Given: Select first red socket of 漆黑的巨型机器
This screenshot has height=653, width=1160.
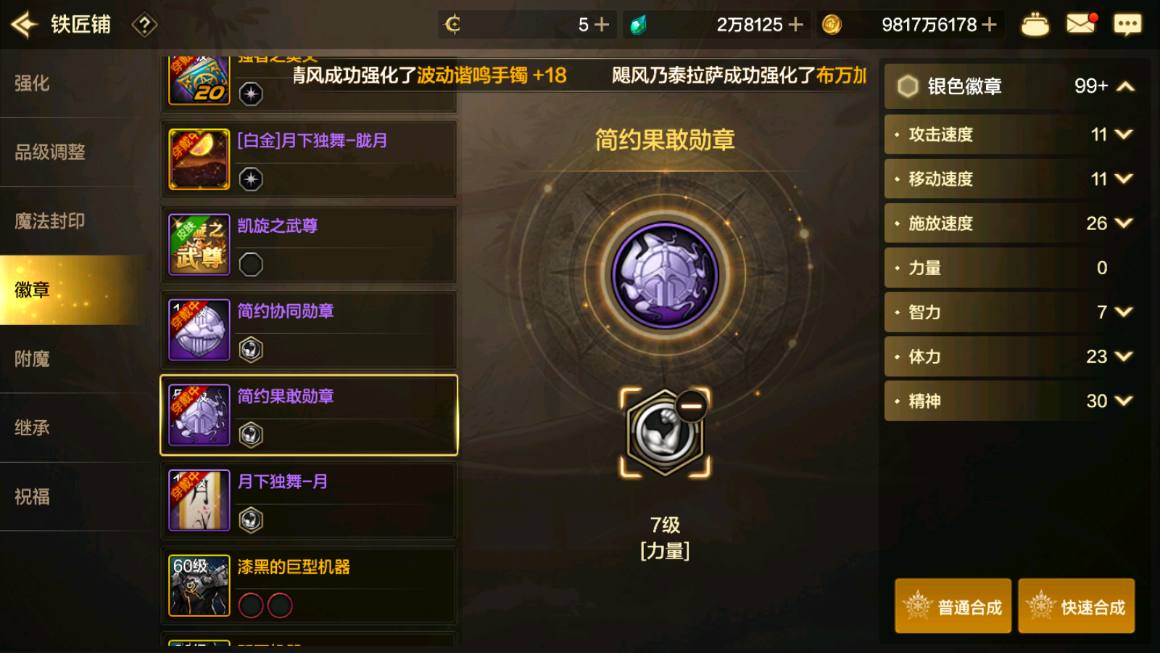Looking at the screenshot, I should point(251,606).
